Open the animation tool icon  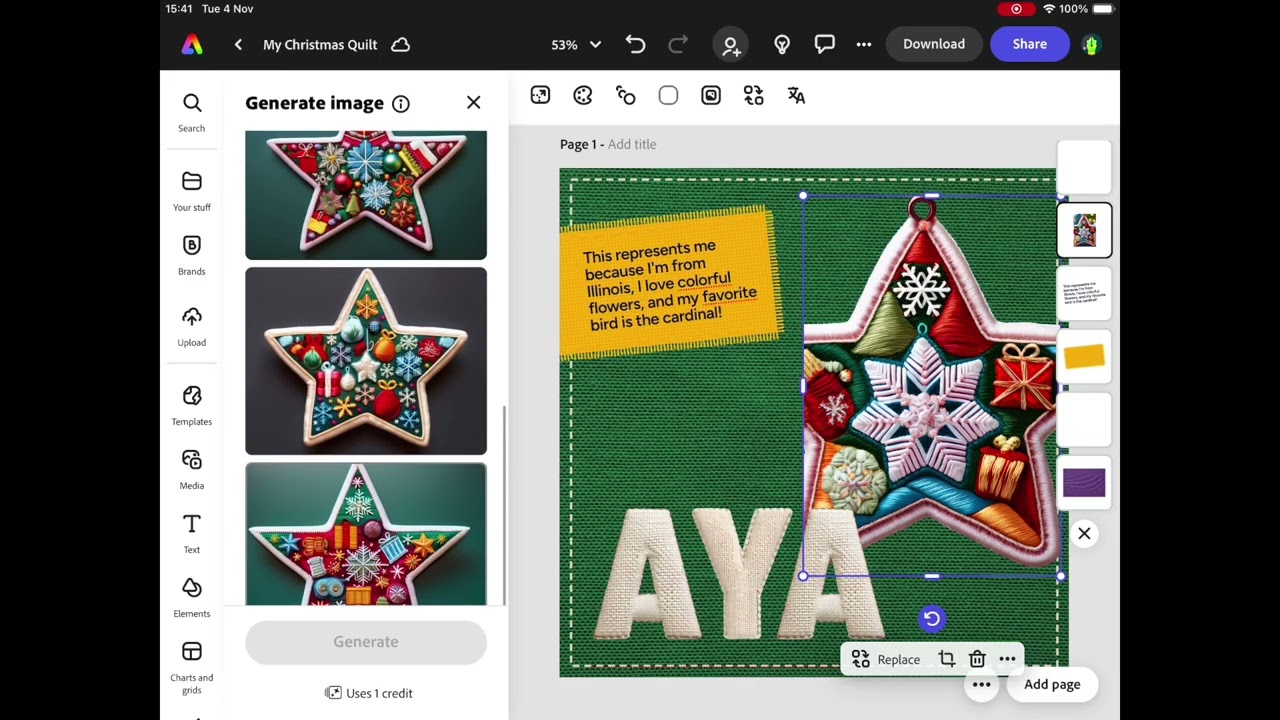tap(626, 96)
